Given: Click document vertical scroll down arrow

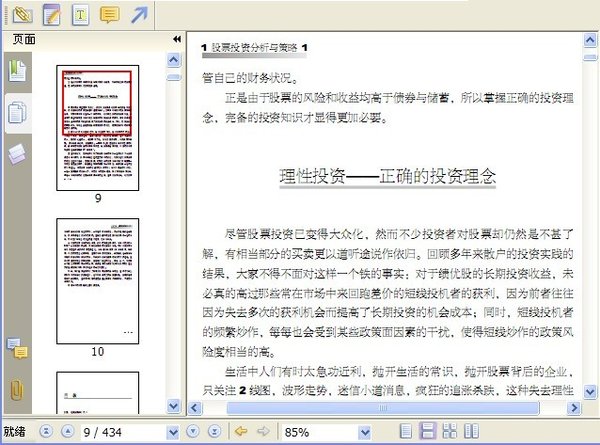Looking at the screenshot, I should point(590,391).
